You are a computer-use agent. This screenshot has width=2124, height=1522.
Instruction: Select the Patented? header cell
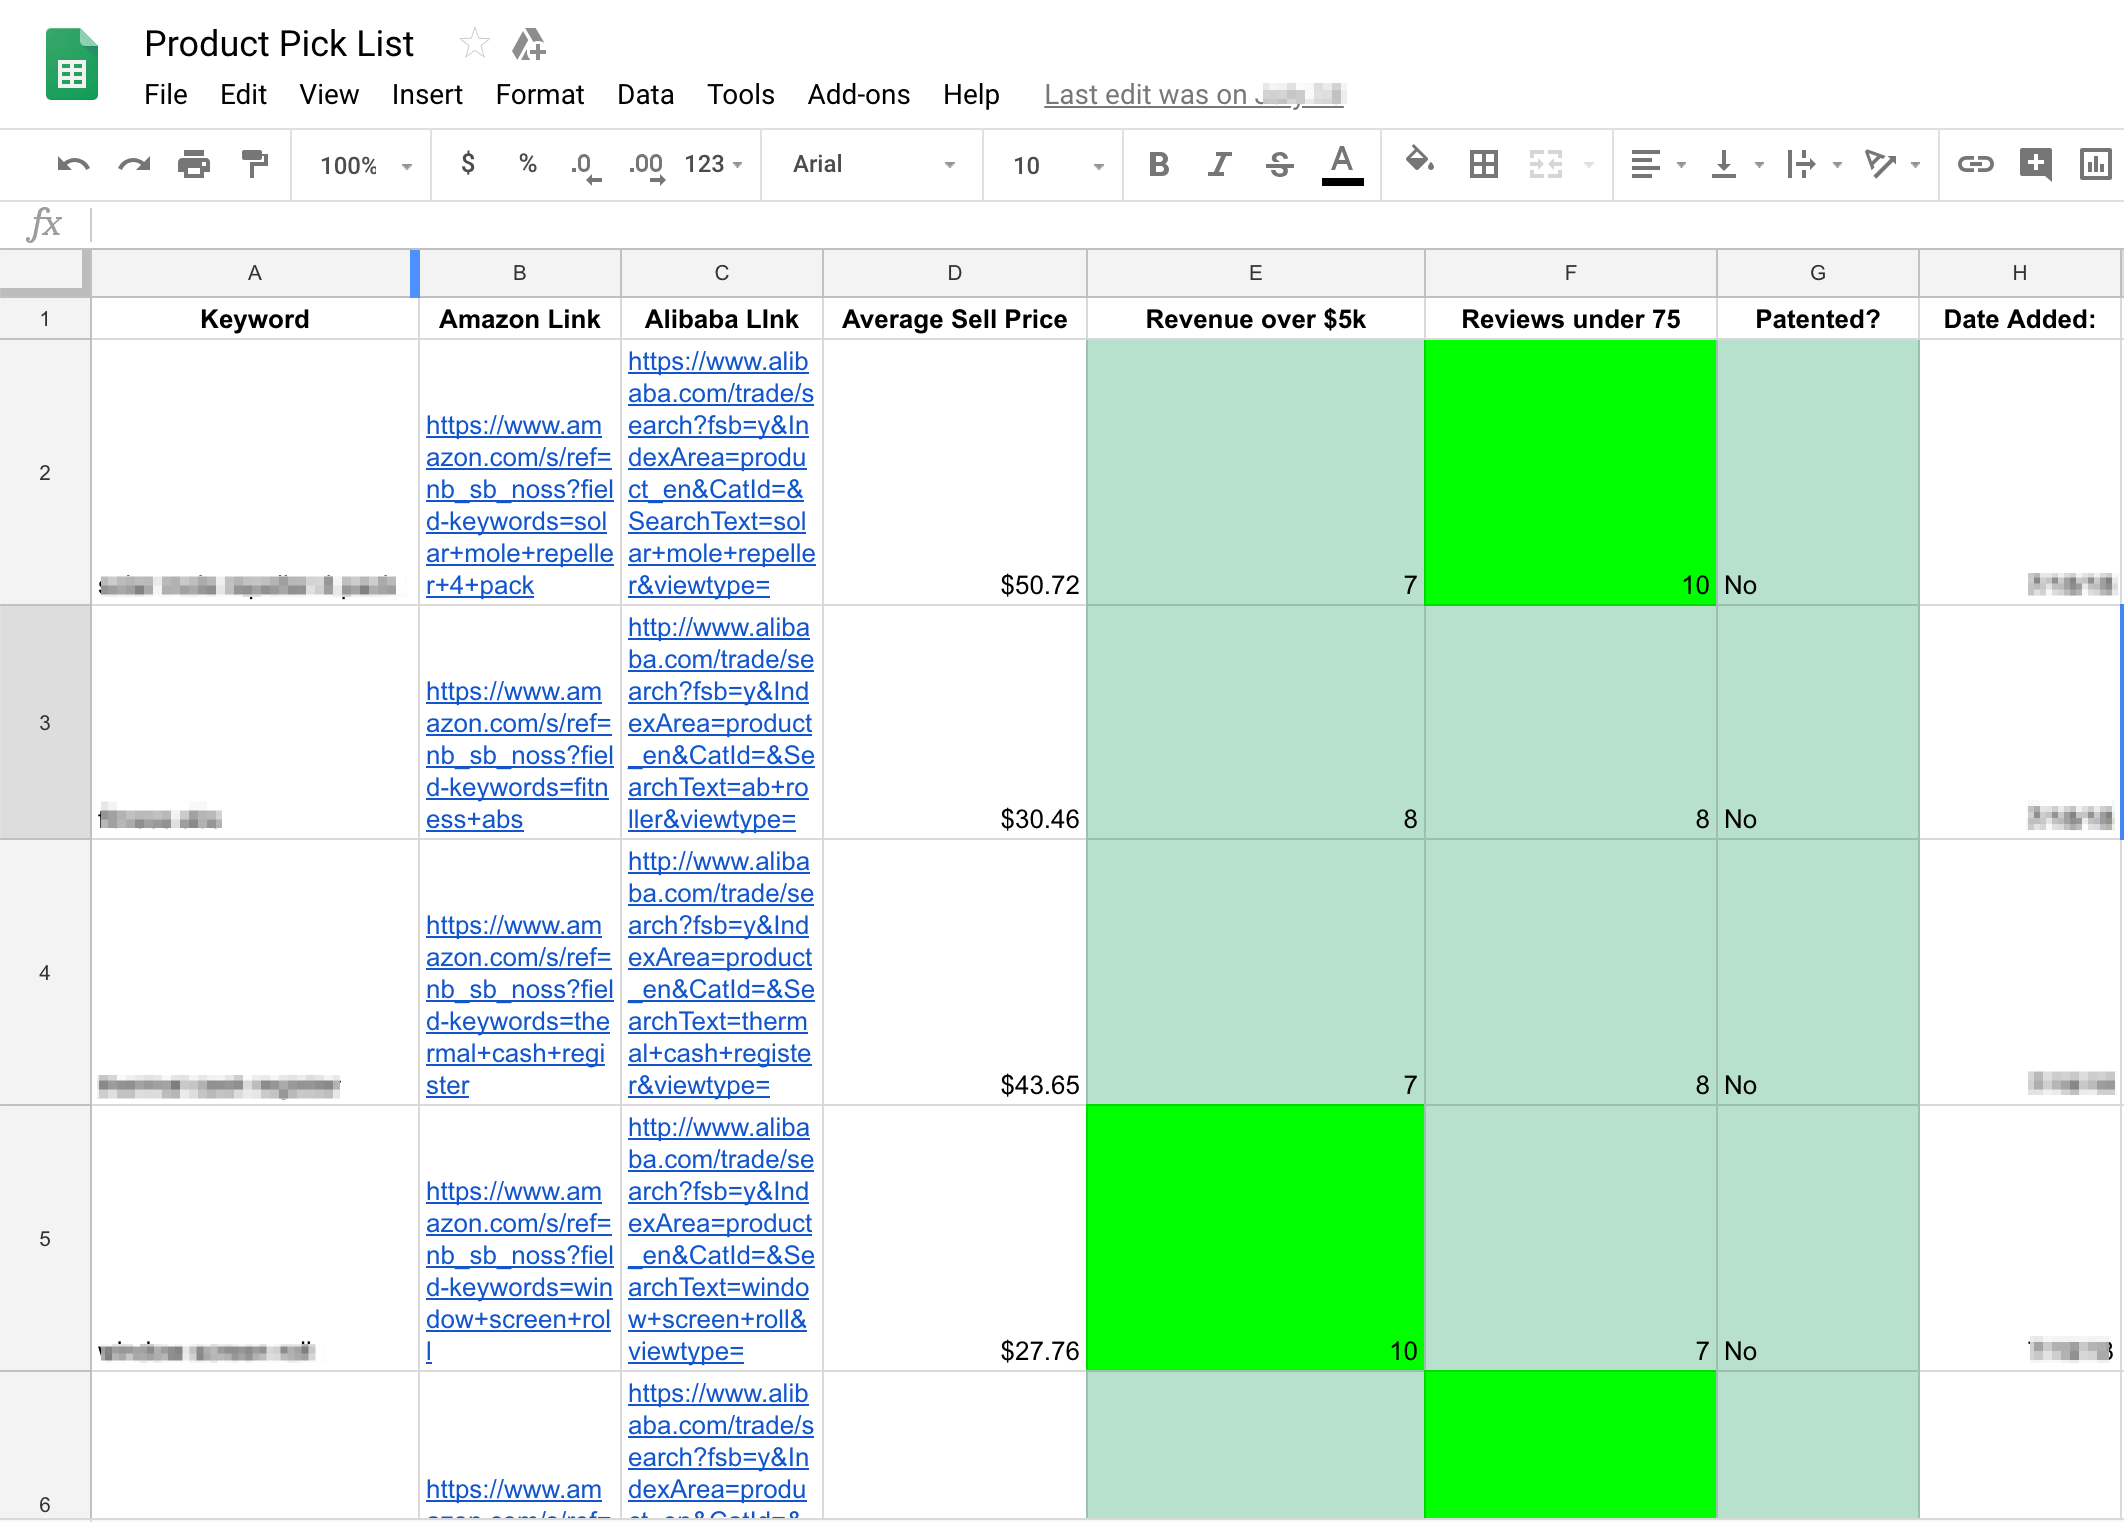pyautogui.click(x=1817, y=319)
